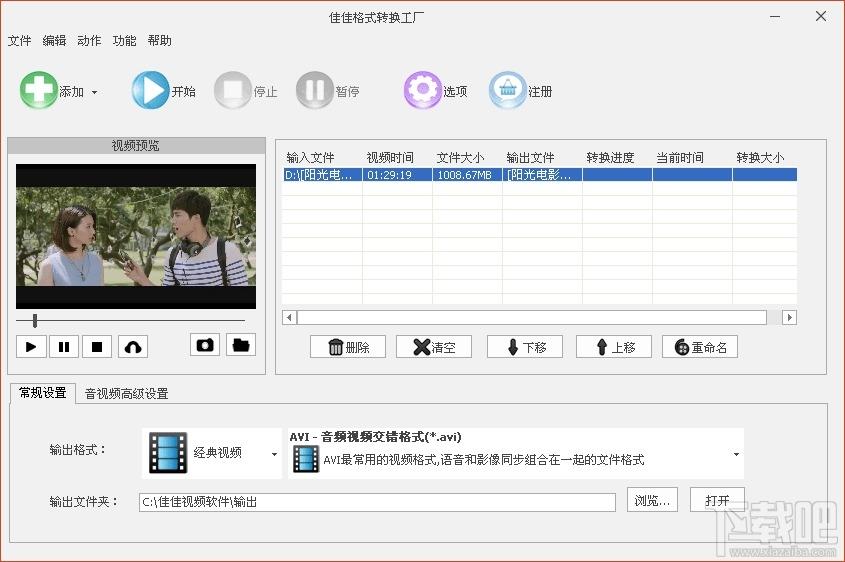Open options via the purple 选项 gear icon

[x=422, y=90]
